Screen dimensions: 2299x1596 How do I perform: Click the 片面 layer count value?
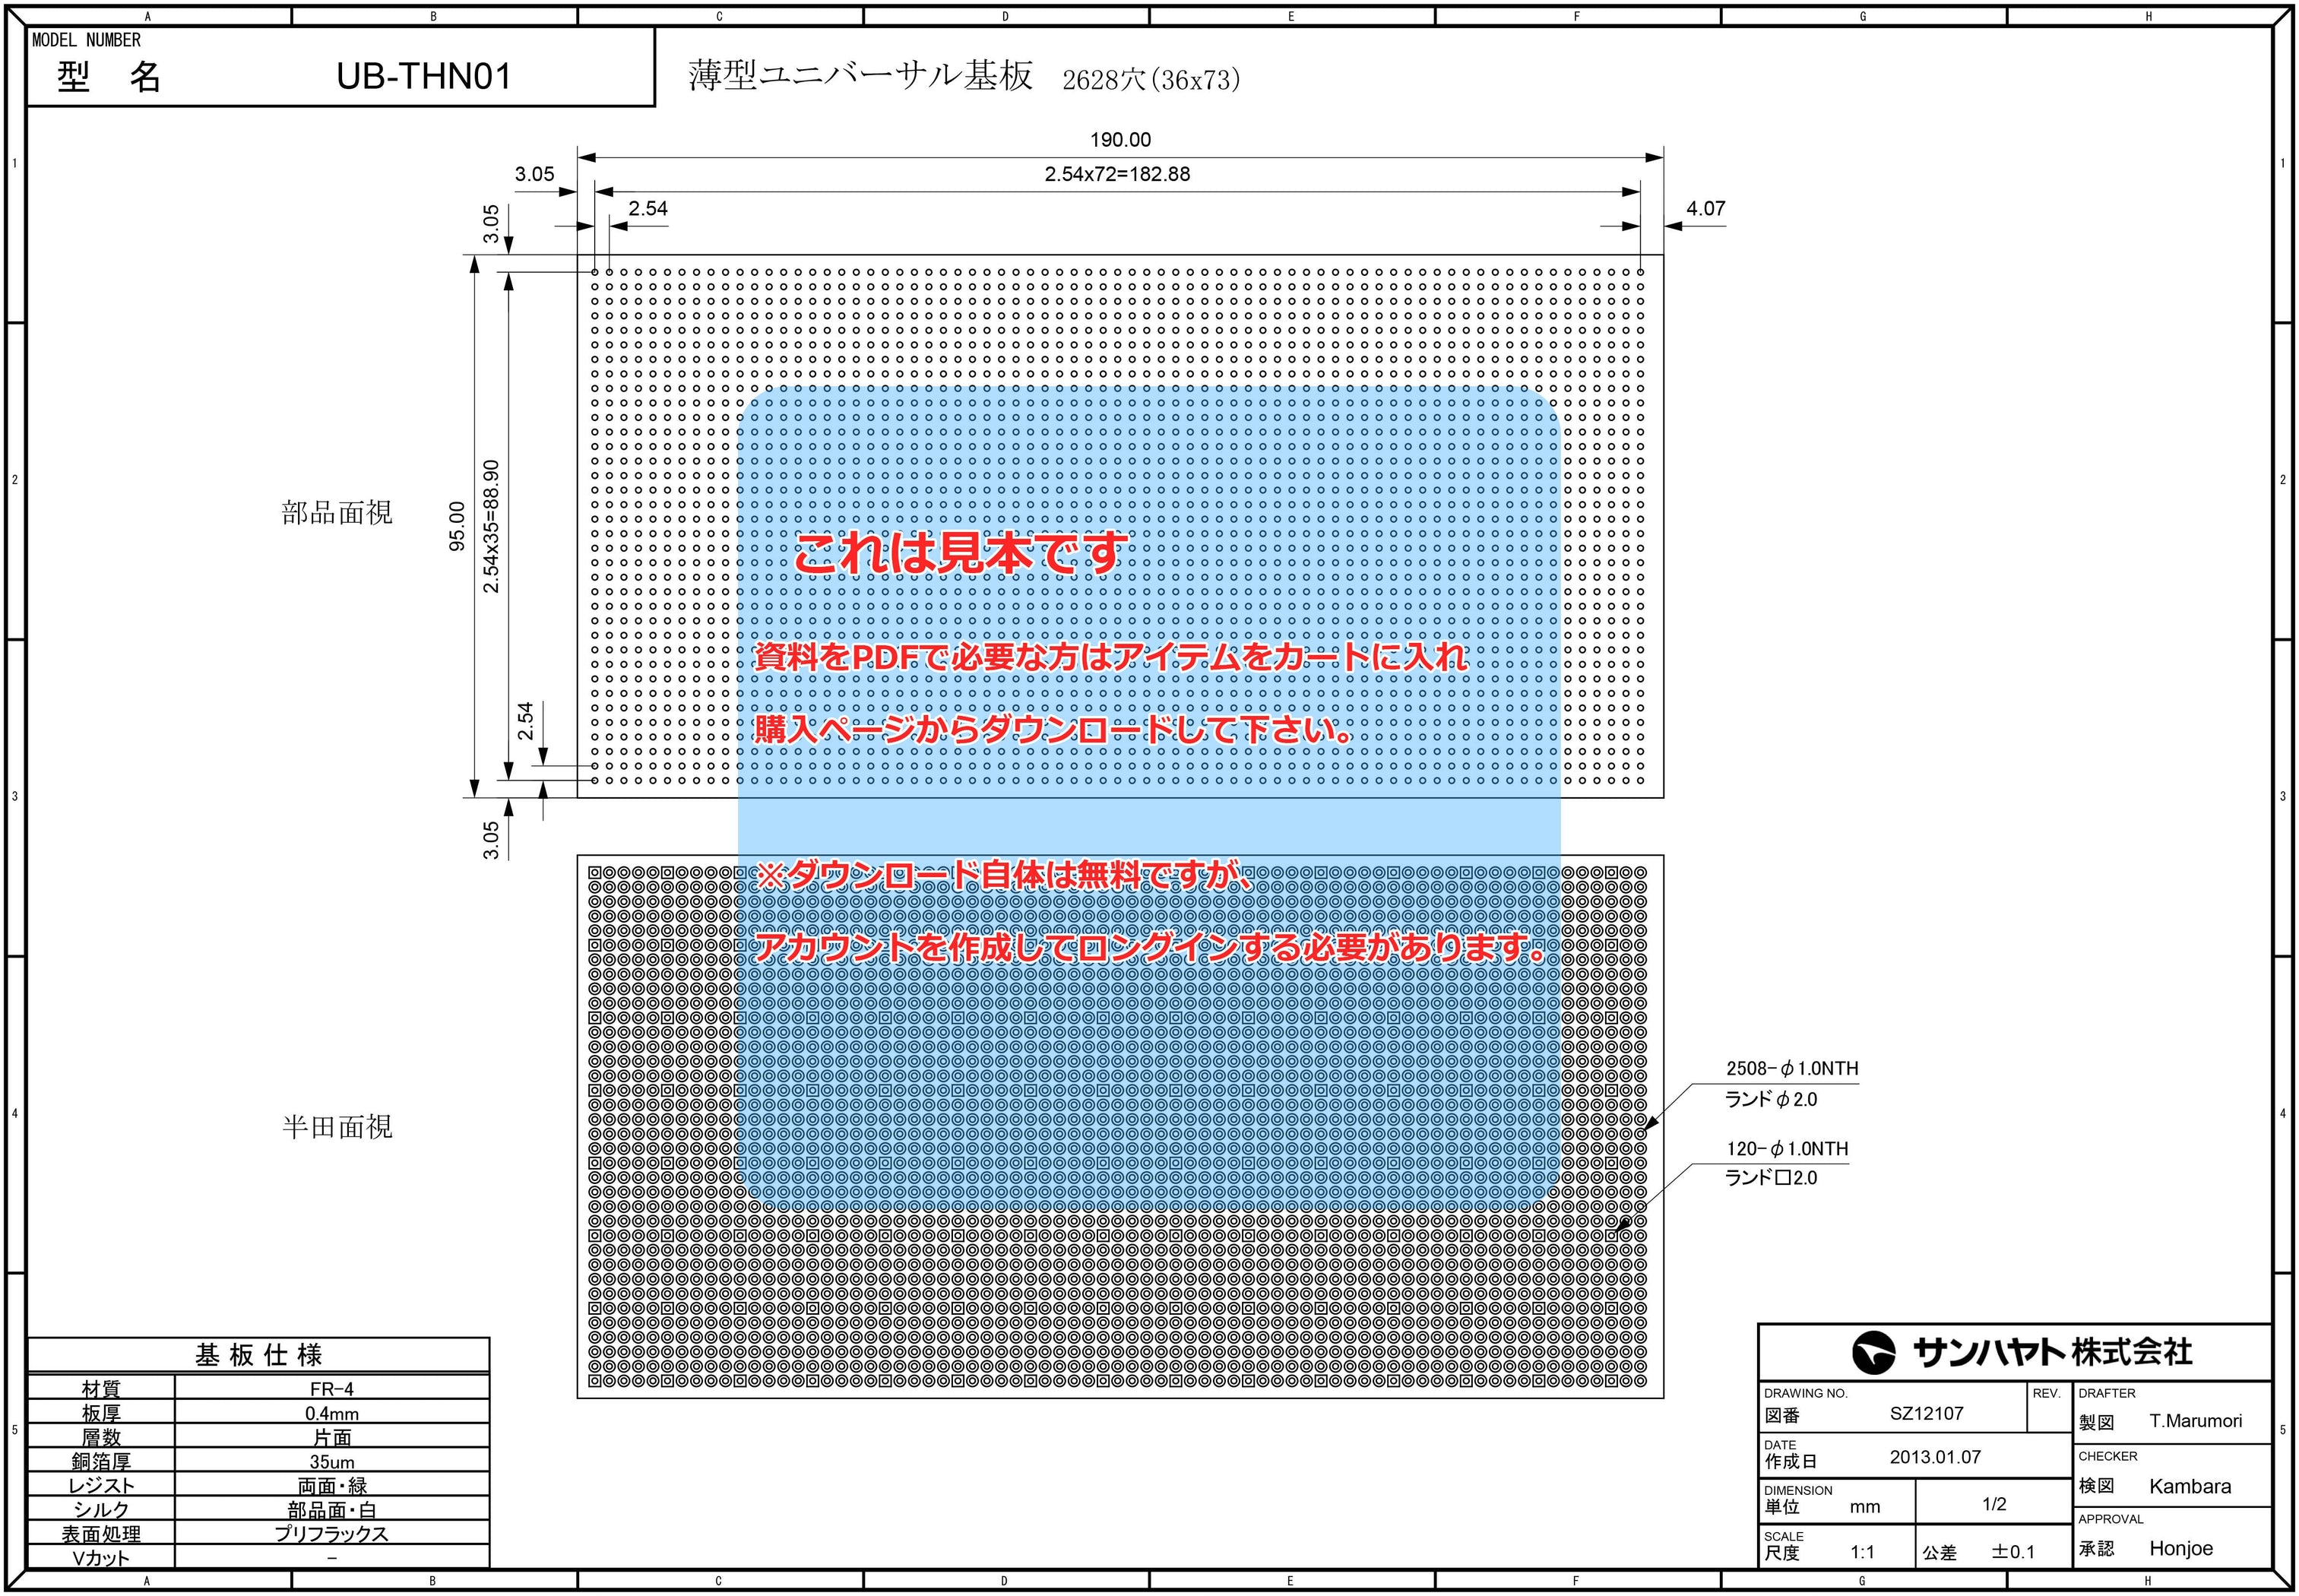[332, 1437]
